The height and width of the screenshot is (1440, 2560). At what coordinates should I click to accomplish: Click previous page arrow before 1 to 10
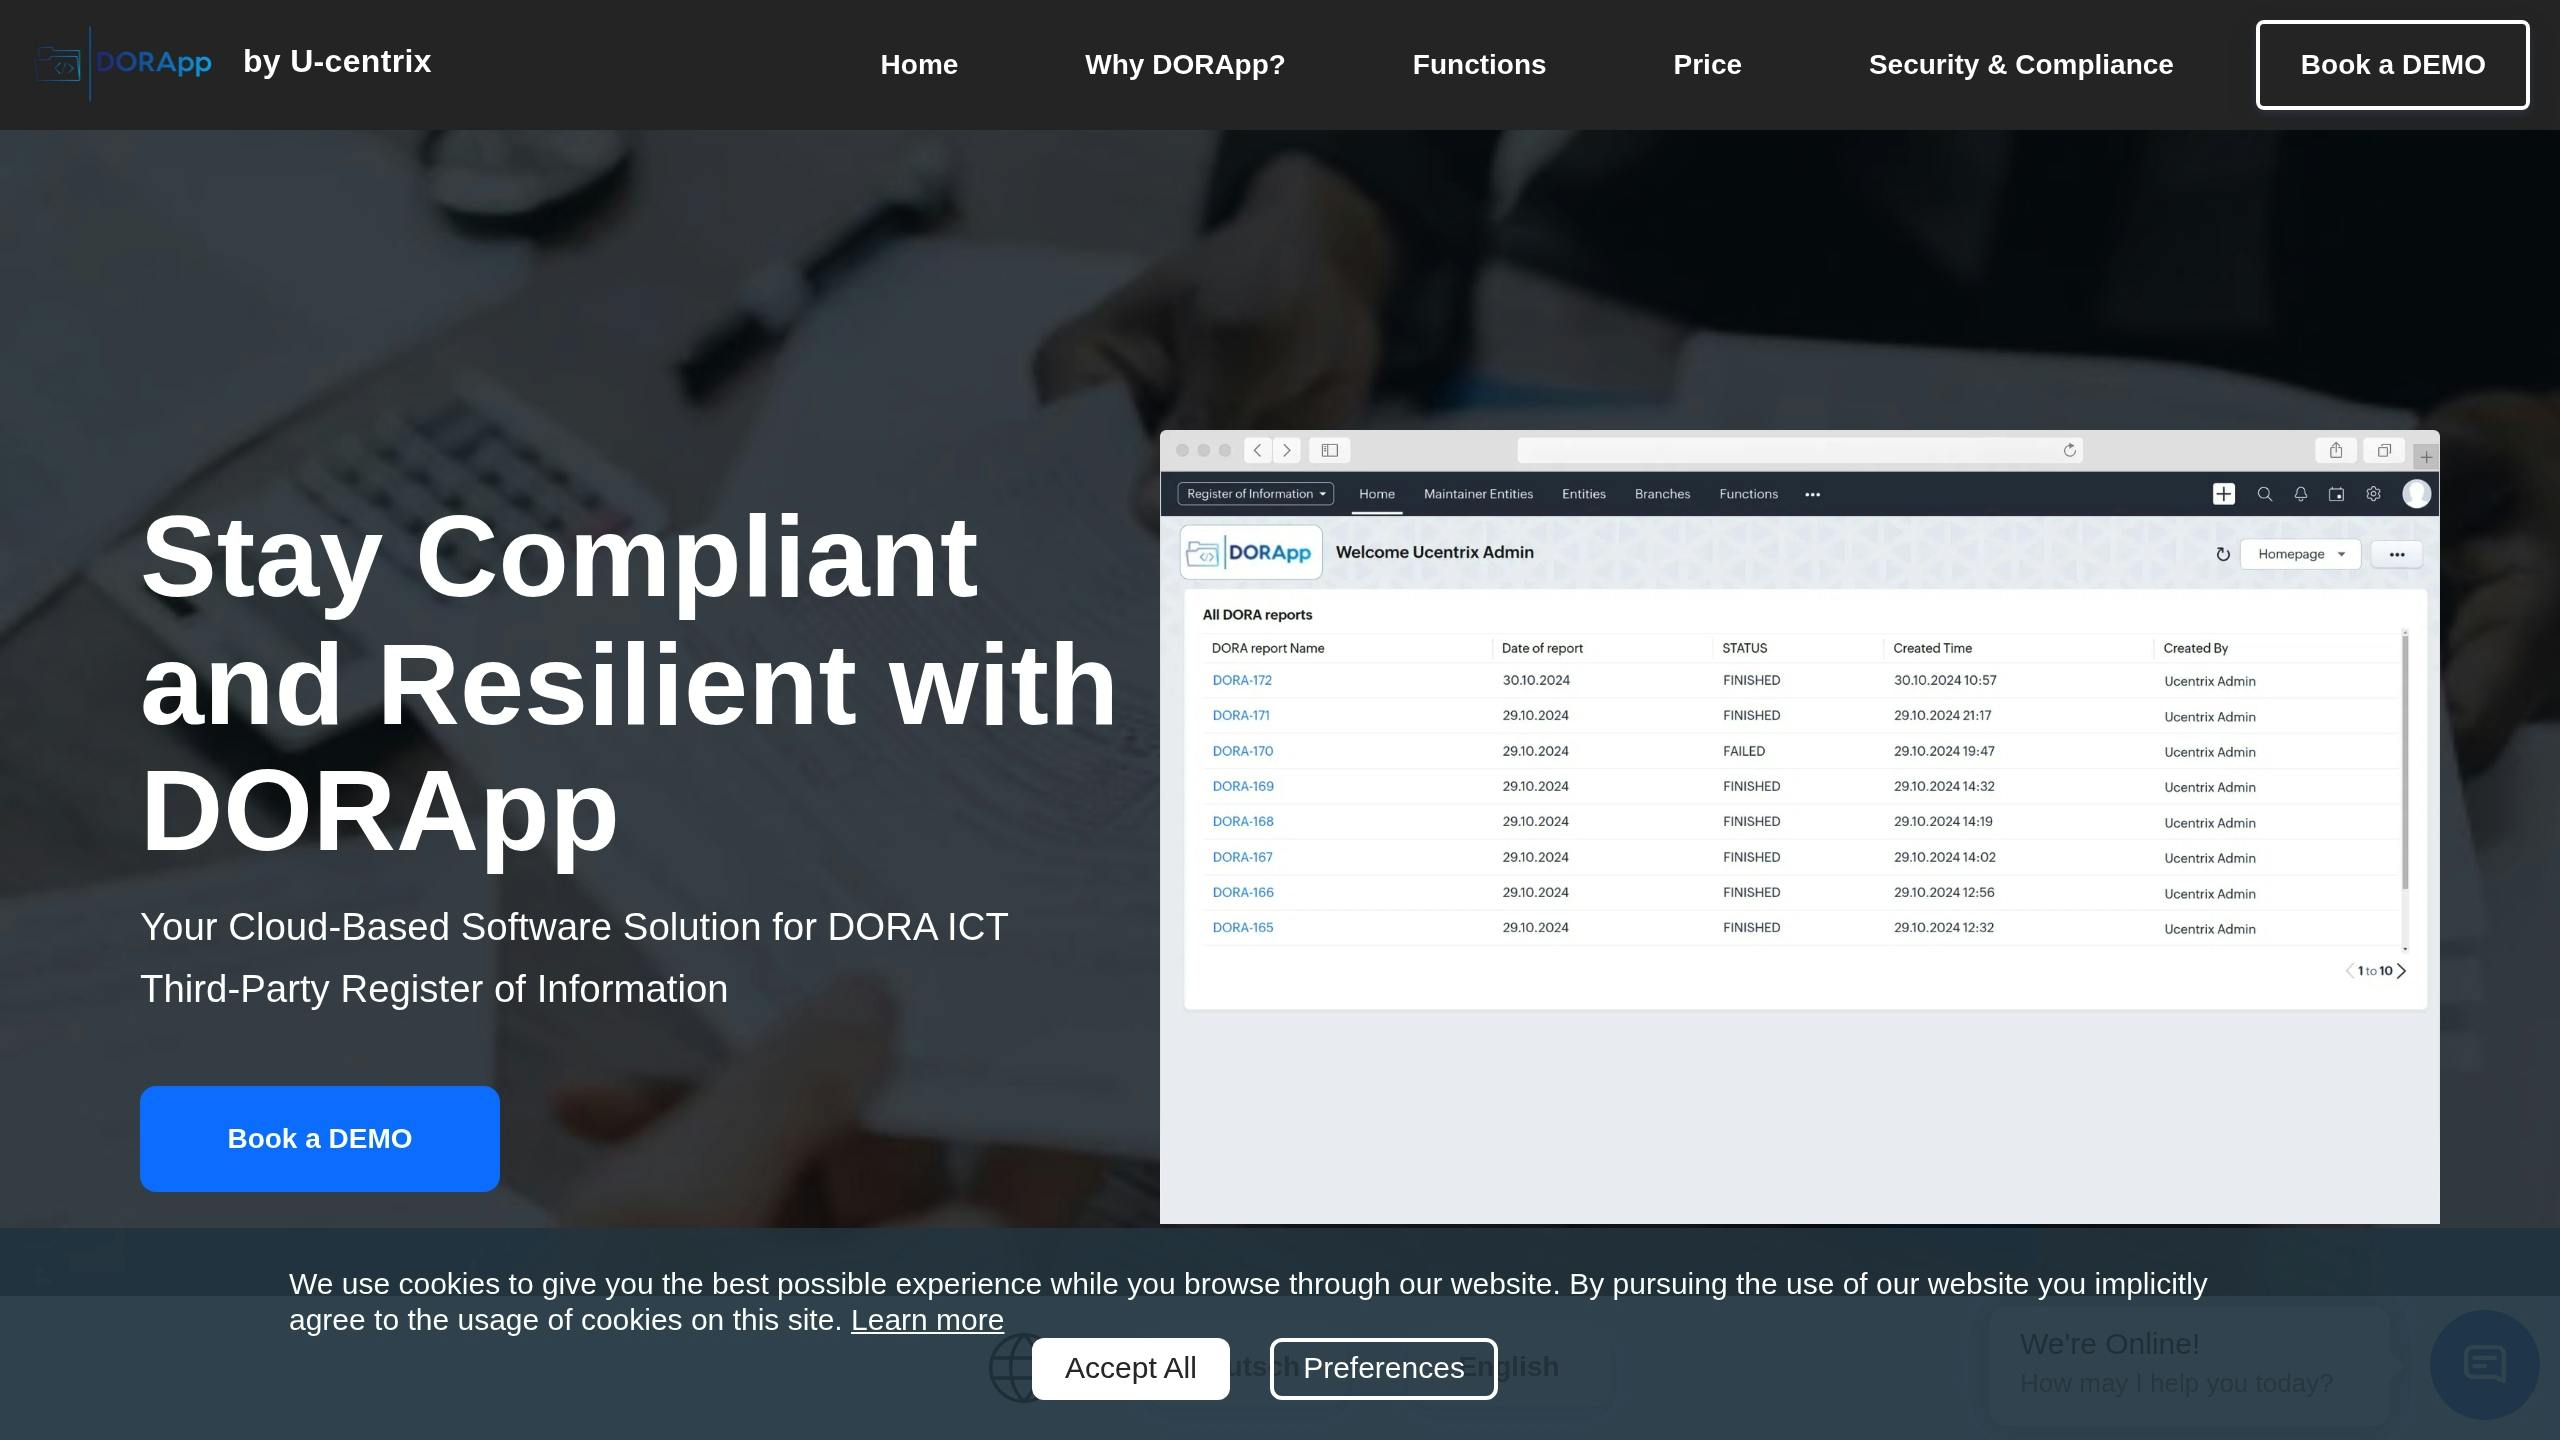(x=2350, y=971)
